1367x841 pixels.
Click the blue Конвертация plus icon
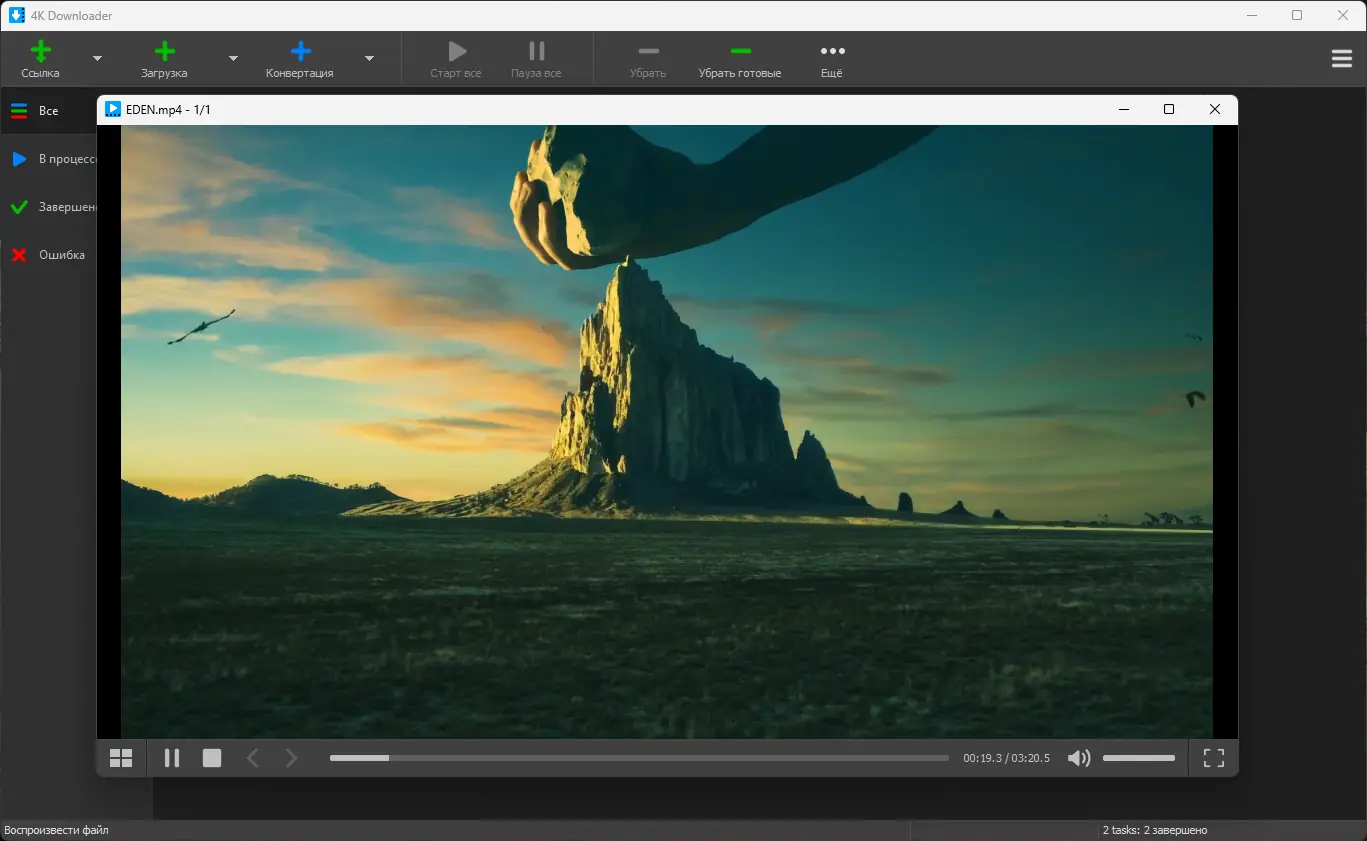coord(300,52)
